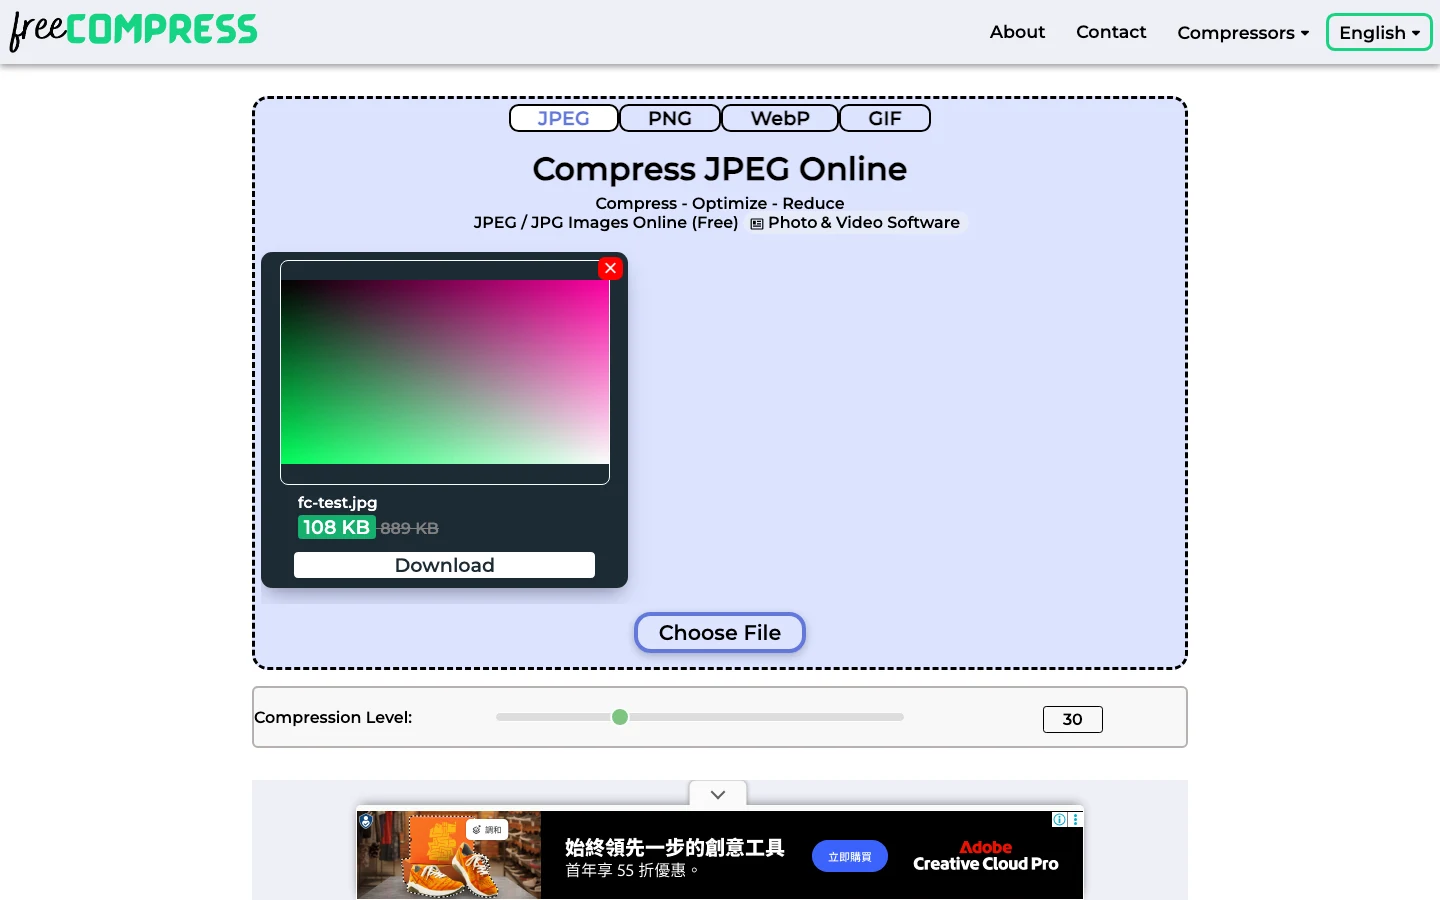The image size is (1440, 900).
Task: Open the English language dropdown
Action: (1379, 32)
